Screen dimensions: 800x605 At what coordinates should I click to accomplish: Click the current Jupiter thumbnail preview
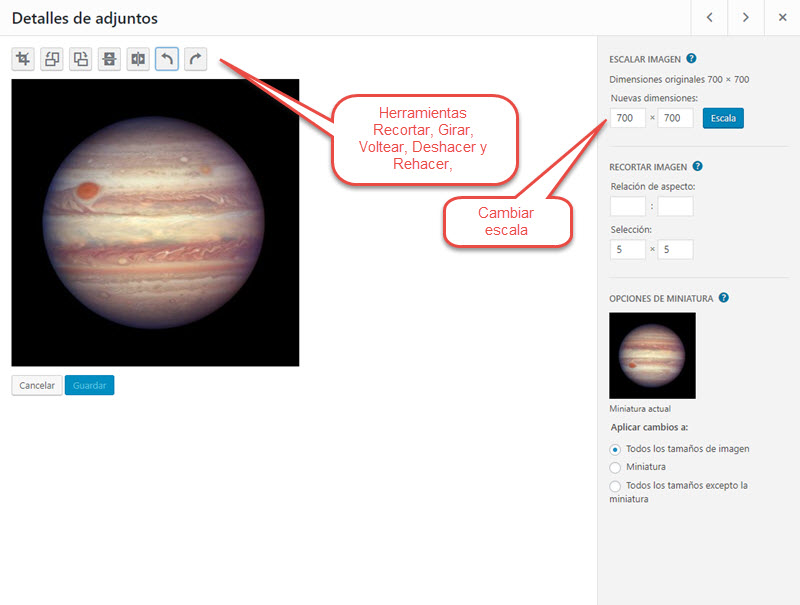coord(652,355)
